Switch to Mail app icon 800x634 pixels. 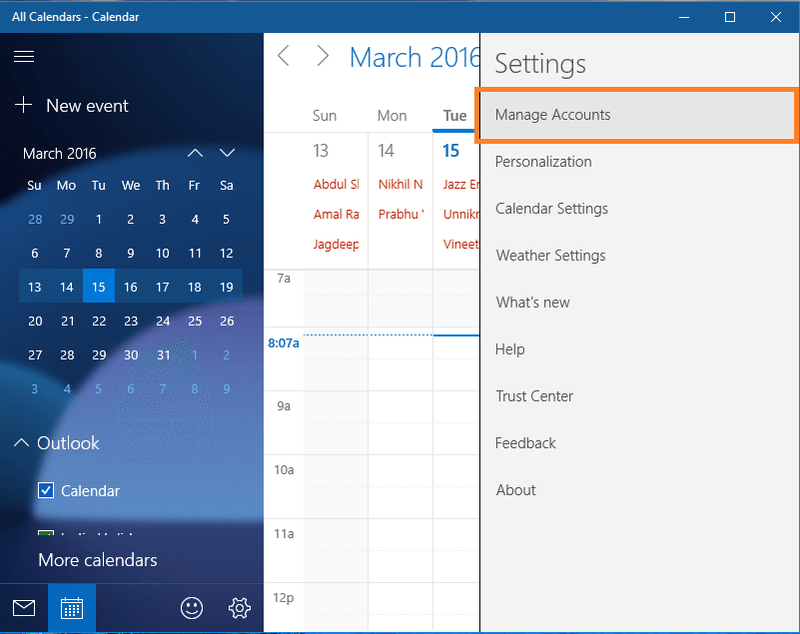24,608
